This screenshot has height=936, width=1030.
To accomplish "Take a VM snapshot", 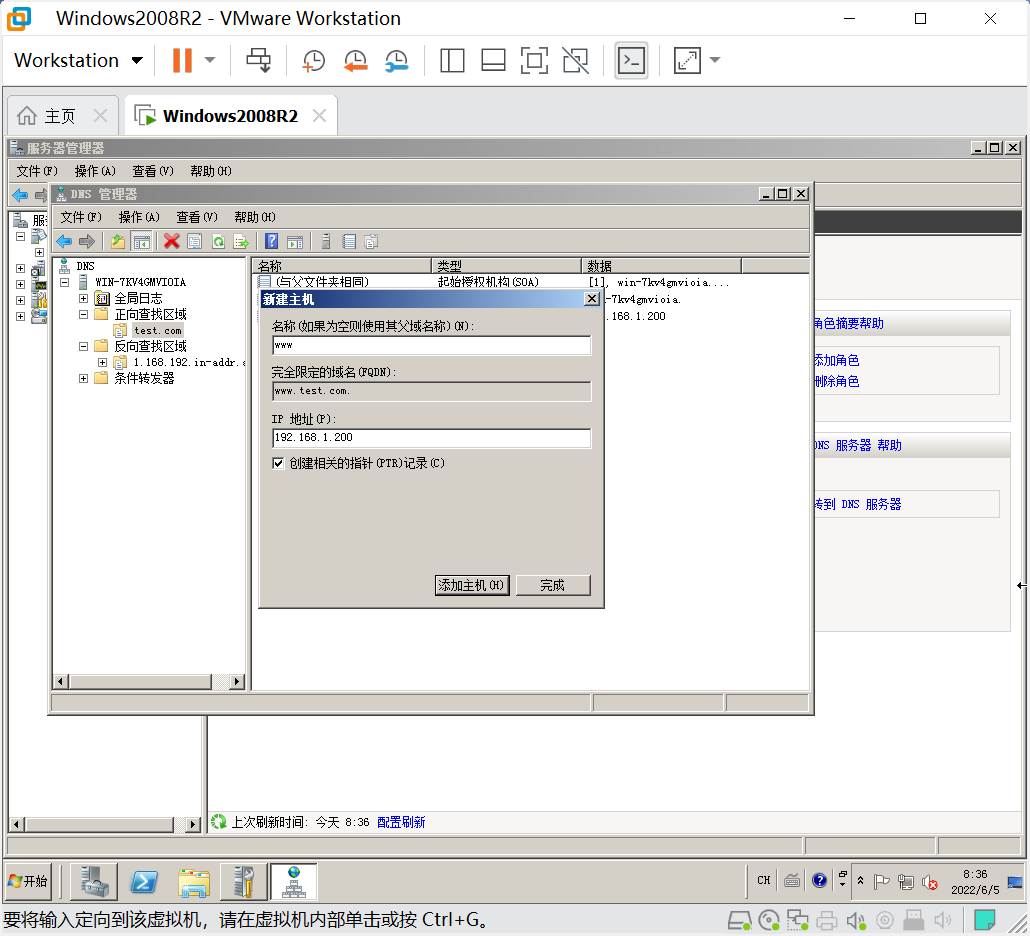I will tap(313, 60).
